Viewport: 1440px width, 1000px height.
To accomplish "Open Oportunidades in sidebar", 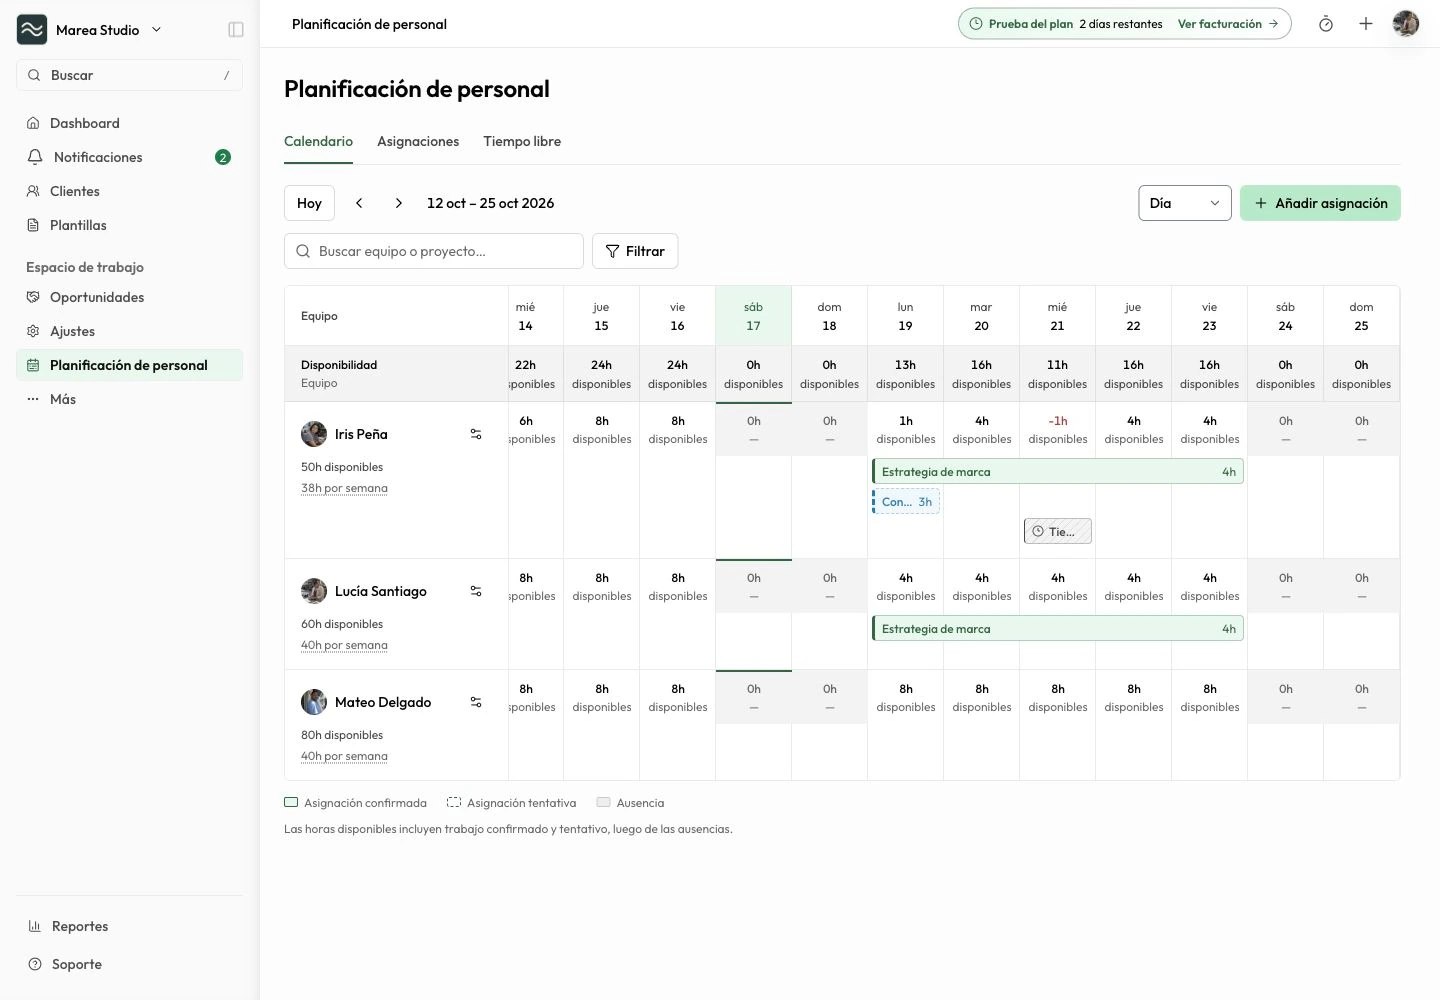I will tap(129, 297).
